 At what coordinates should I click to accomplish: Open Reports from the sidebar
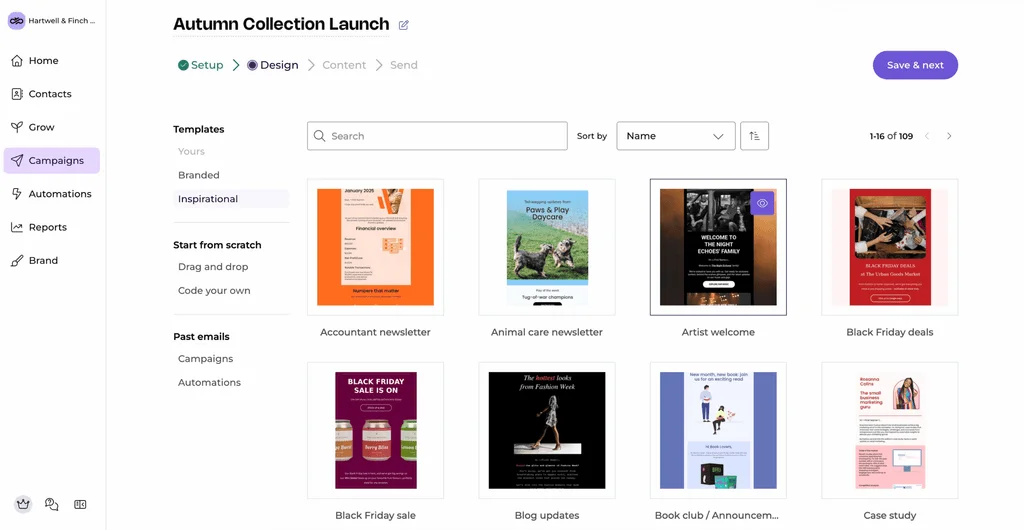point(52,227)
